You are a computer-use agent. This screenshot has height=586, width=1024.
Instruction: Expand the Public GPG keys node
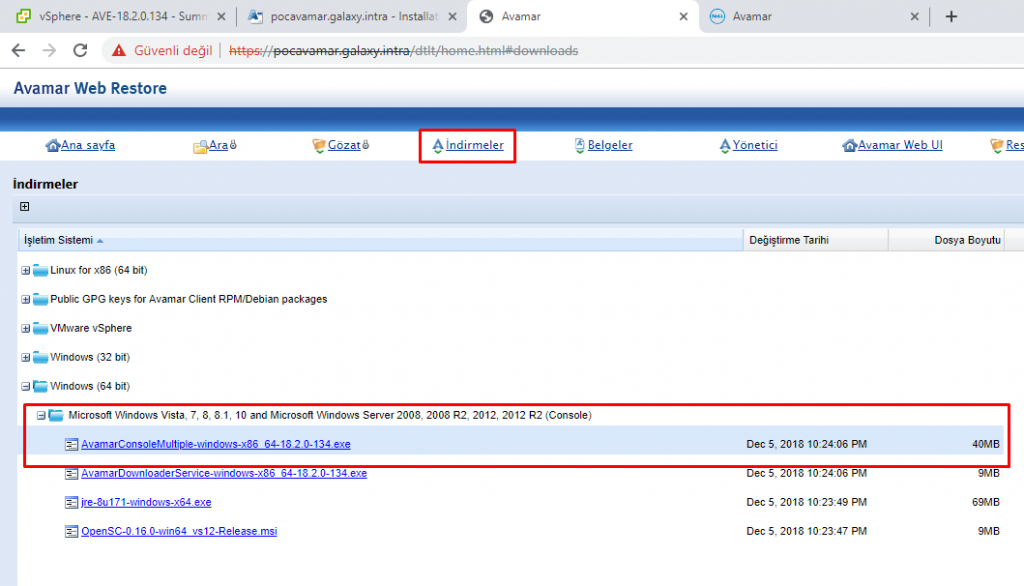[x=25, y=299]
